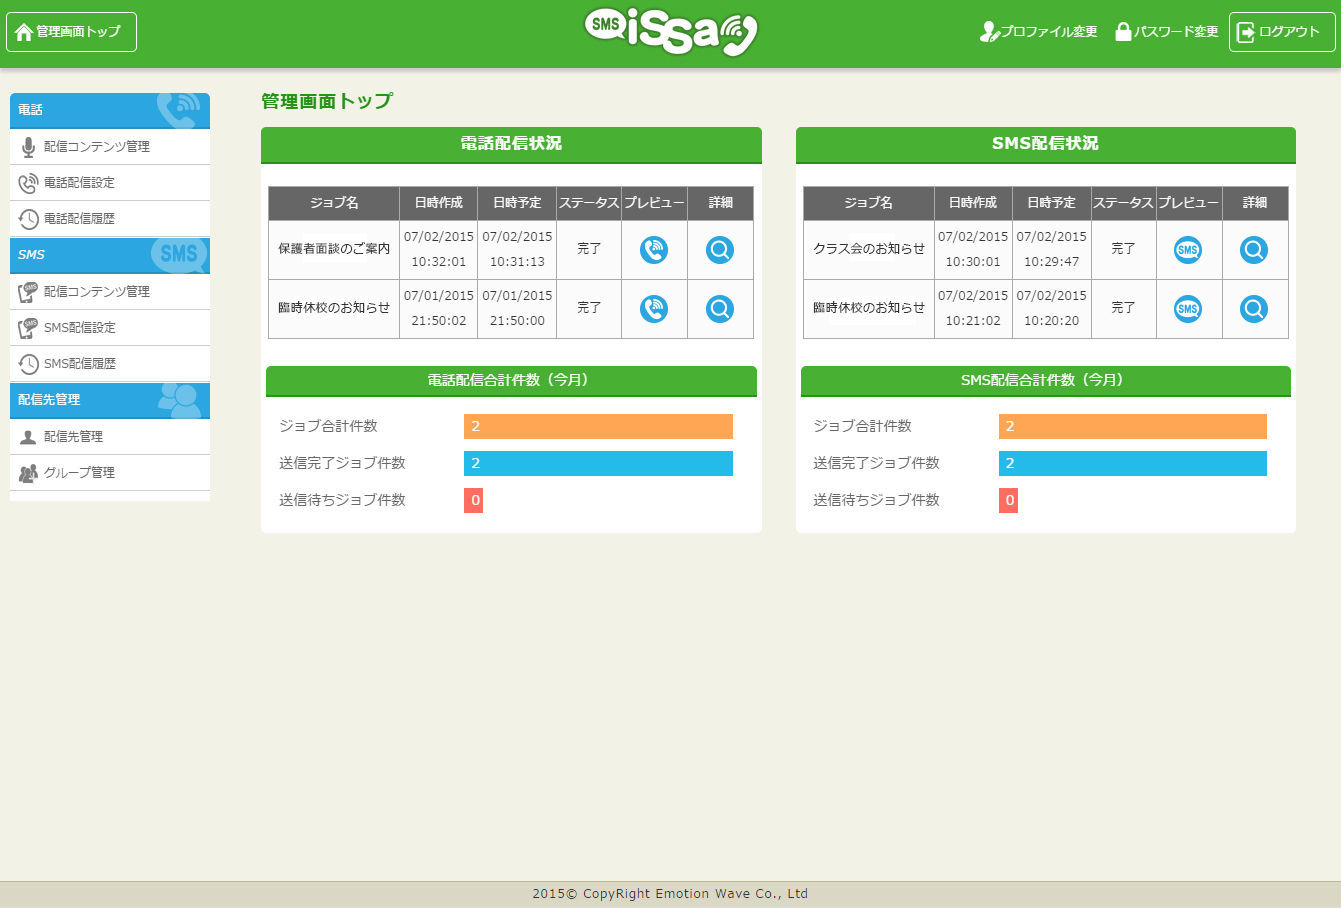Click the 管理画面トップ page heading
Screen dimensions: 1341x908
pyautogui.click(x=327, y=101)
